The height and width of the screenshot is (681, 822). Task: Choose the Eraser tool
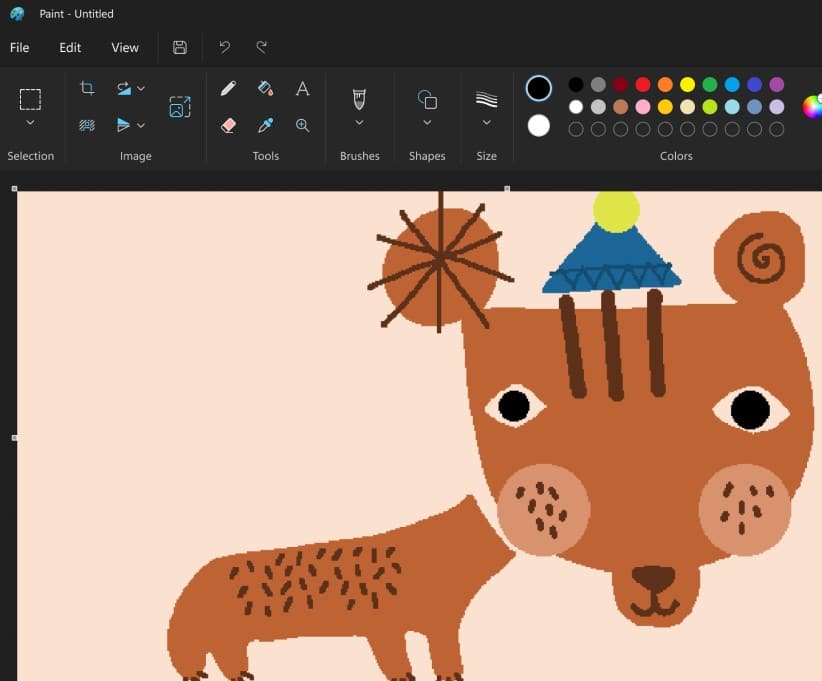[228, 125]
